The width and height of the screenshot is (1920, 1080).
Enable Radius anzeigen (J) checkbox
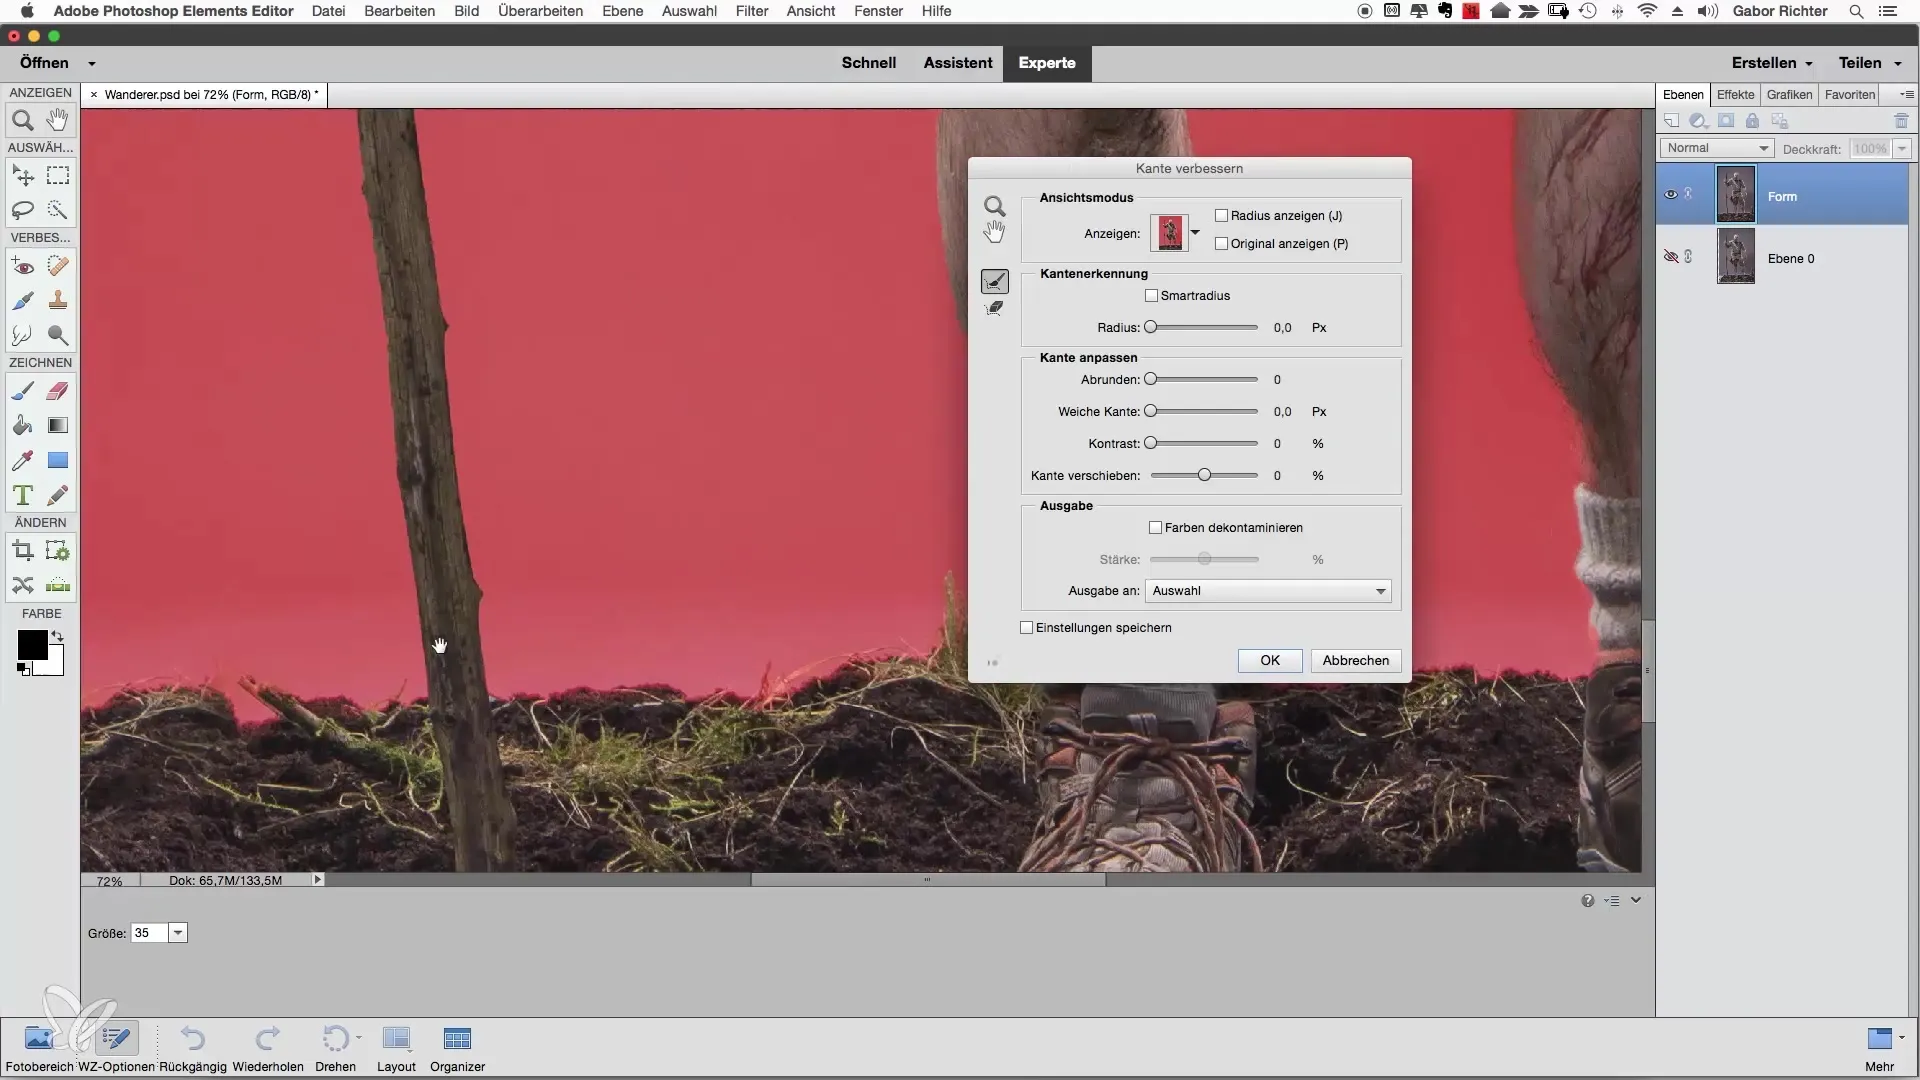(1221, 216)
